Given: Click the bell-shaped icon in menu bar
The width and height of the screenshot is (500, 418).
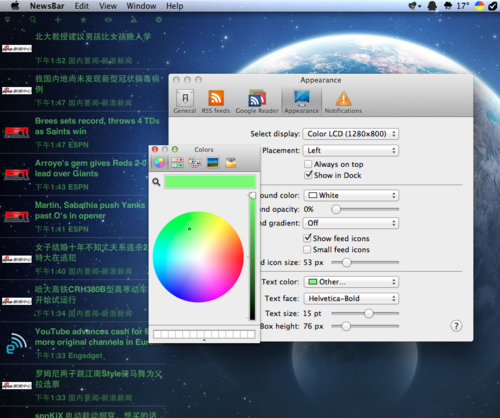Looking at the screenshot, I should [x=432, y=6].
